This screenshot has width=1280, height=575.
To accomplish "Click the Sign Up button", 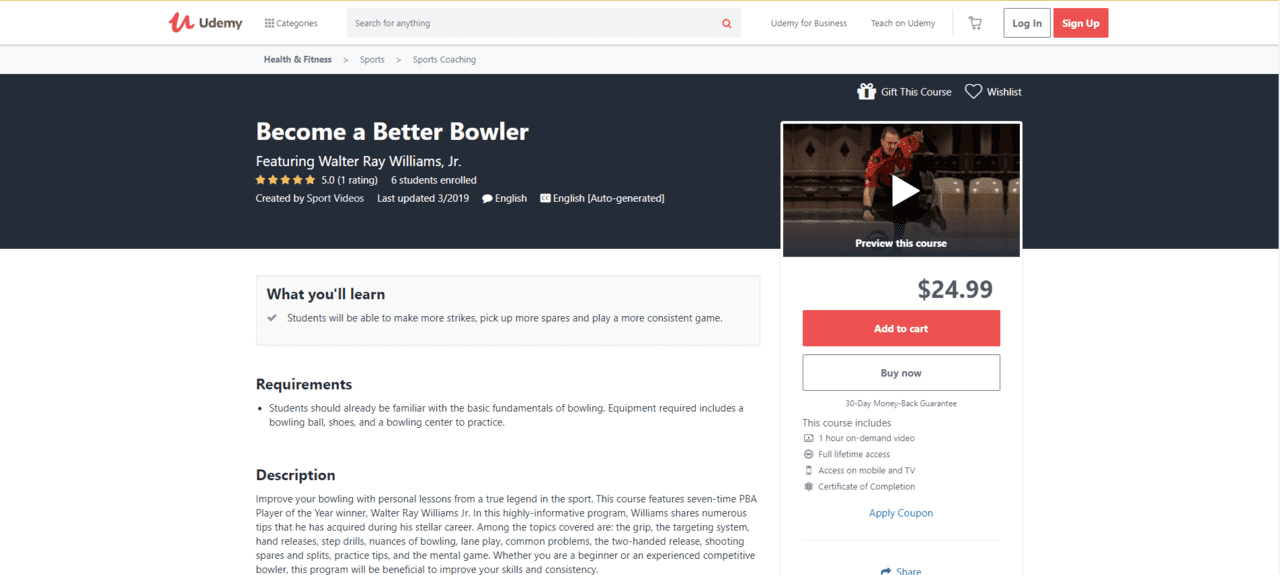I will click(x=1081, y=23).
